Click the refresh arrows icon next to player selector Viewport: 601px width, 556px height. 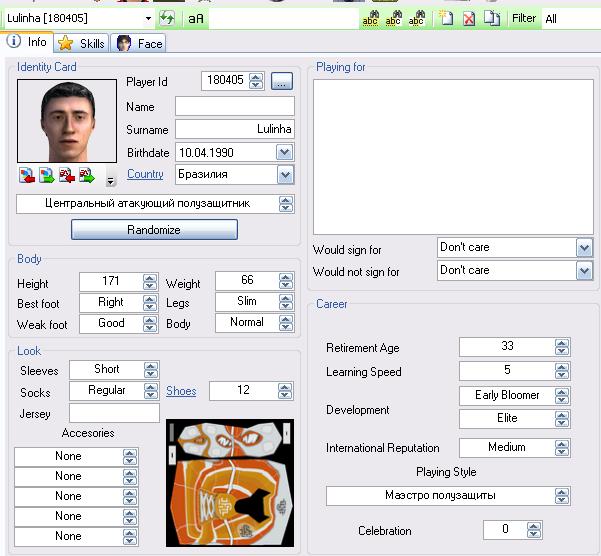tap(167, 18)
